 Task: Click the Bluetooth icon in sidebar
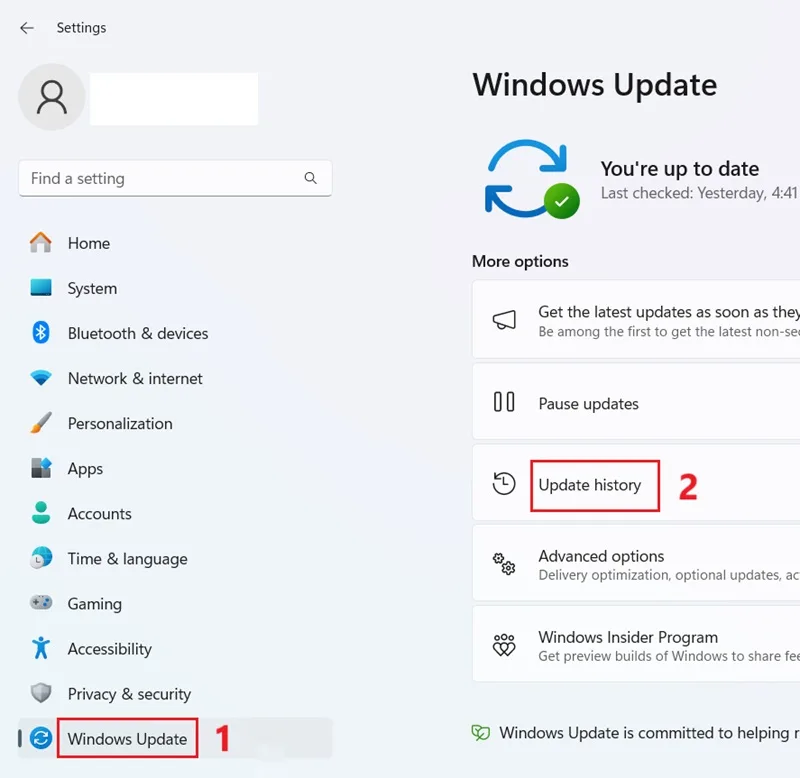pos(41,333)
